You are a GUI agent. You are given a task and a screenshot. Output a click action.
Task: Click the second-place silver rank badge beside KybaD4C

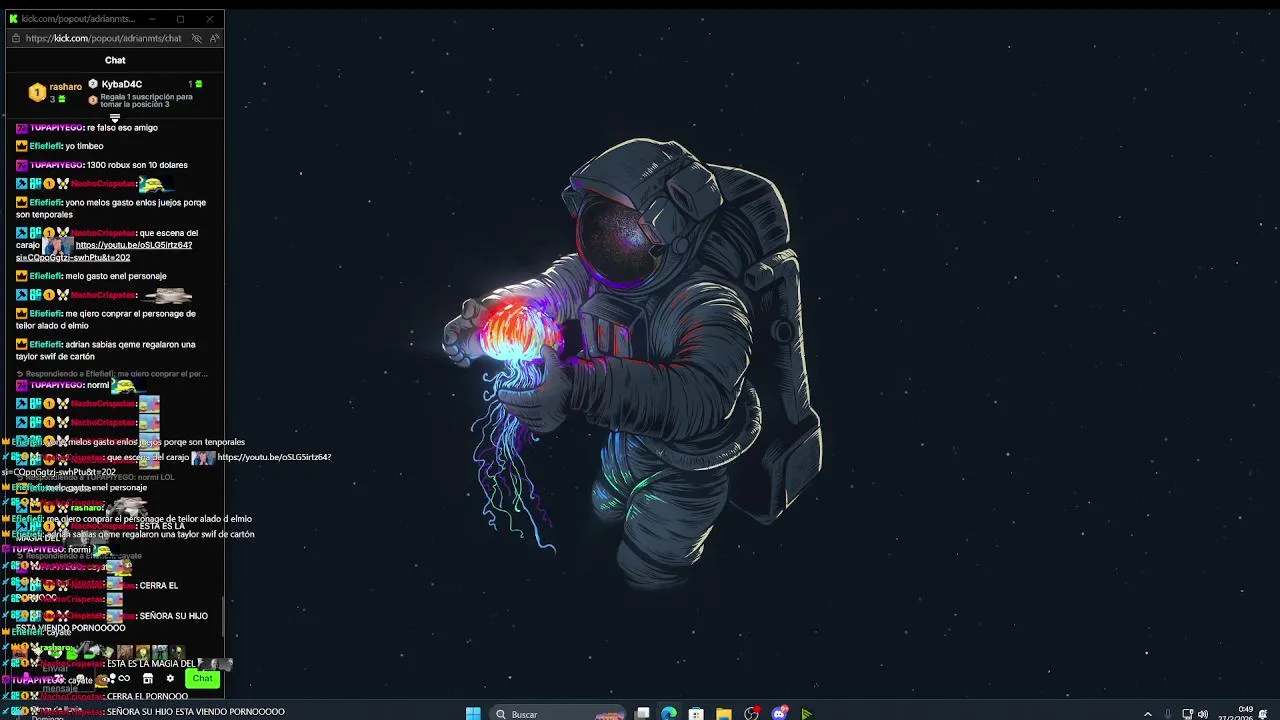point(93,84)
